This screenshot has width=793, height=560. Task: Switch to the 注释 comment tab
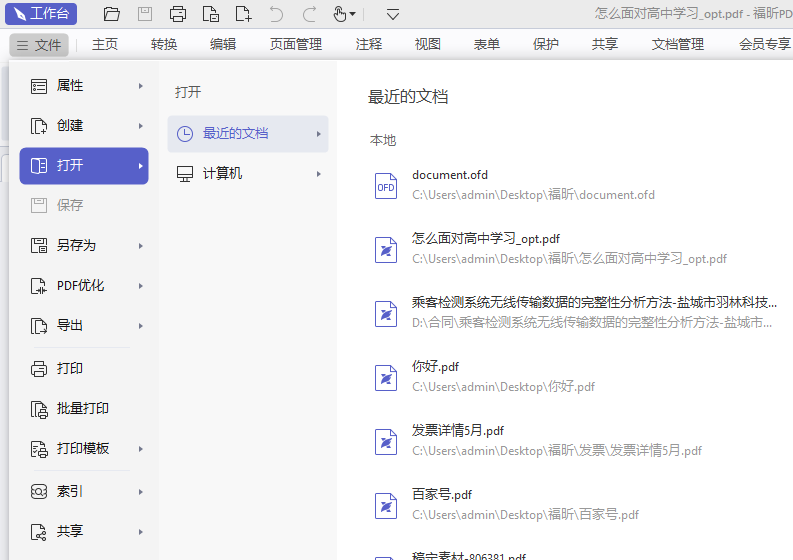point(368,45)
